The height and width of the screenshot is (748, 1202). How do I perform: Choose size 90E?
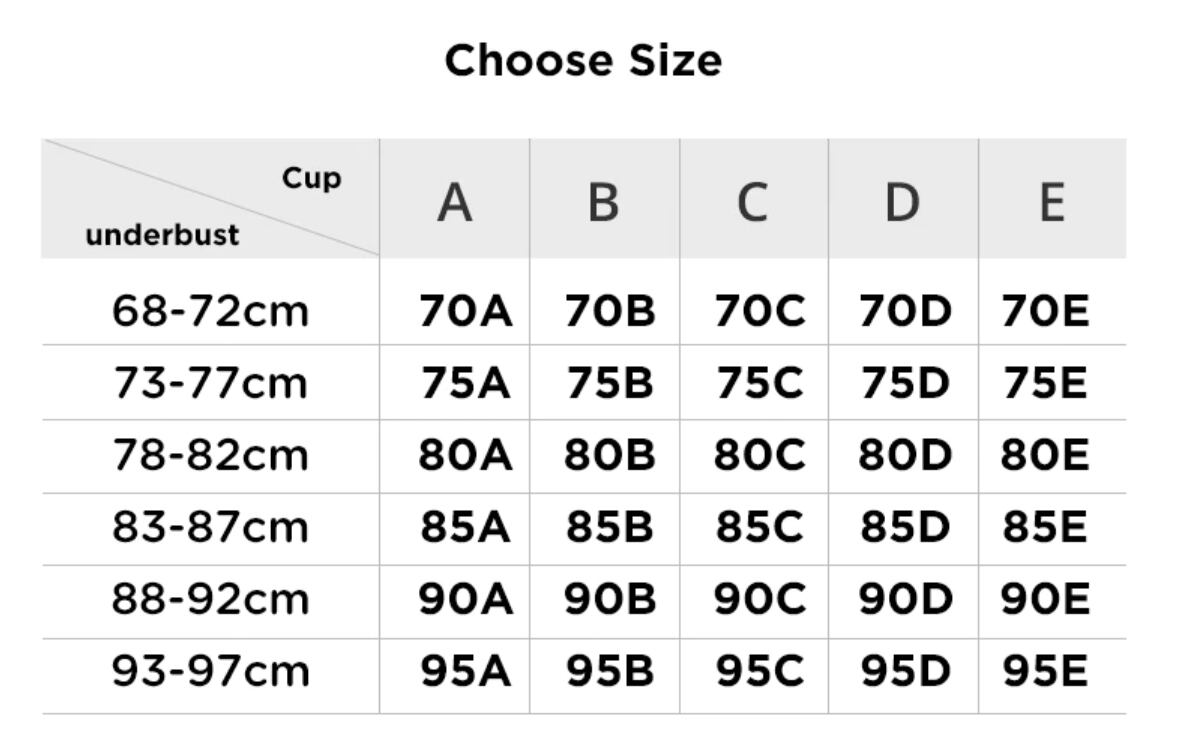pos(1045,599)
